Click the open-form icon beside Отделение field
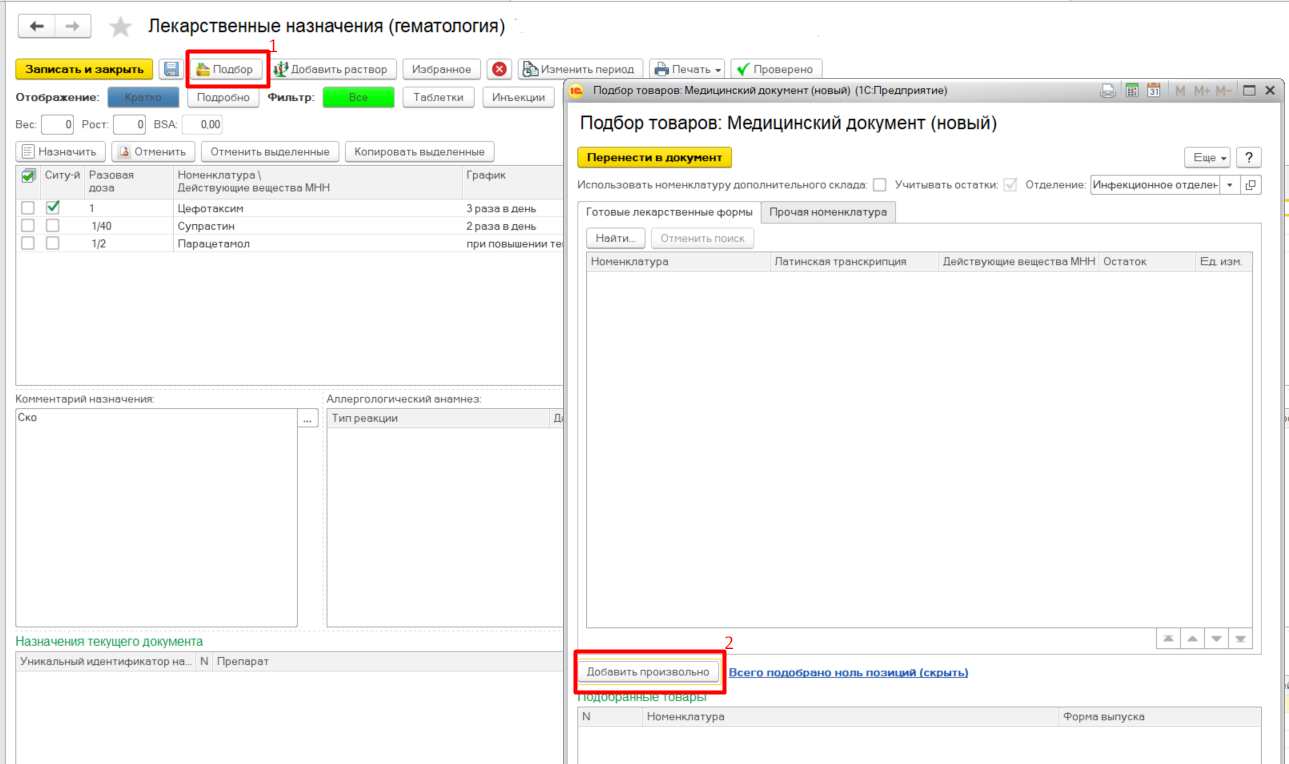 [1250, 185]
